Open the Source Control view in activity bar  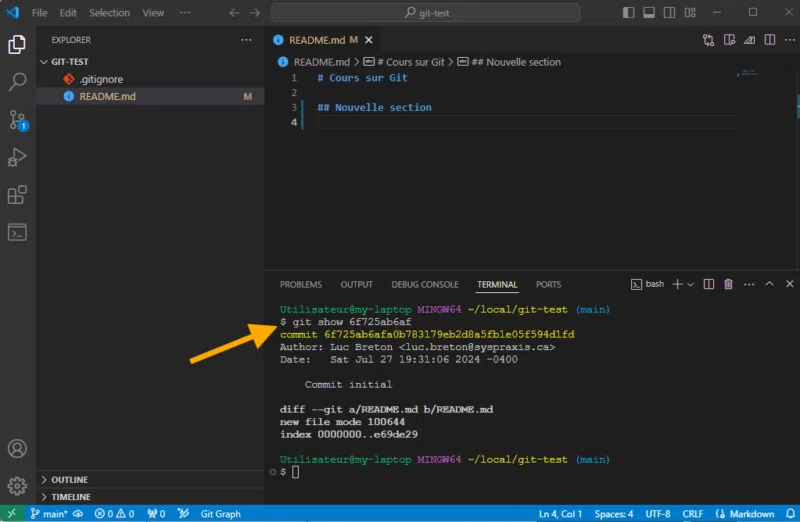(x=17, y=120)
